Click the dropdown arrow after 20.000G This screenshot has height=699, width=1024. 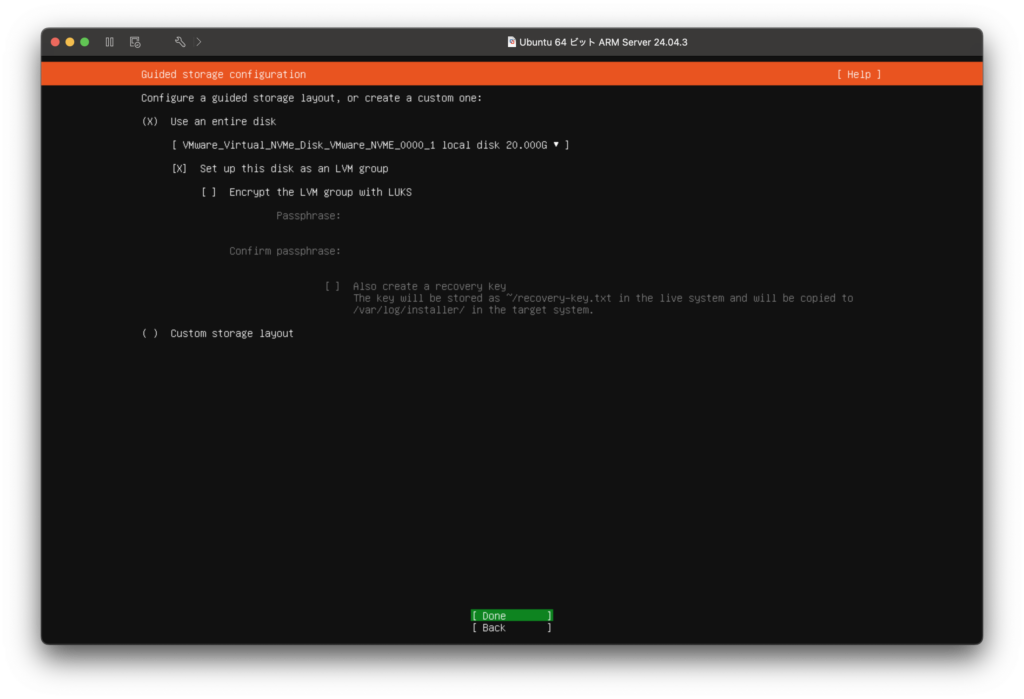coord(556,145)
